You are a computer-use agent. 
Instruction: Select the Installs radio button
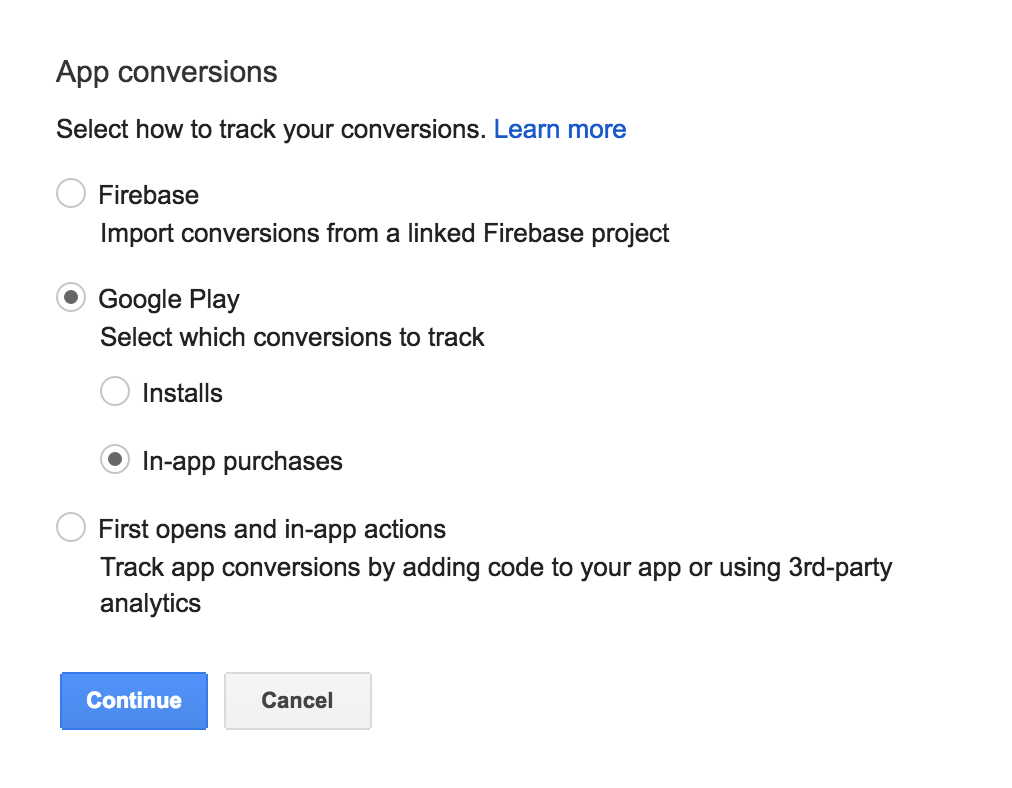coord(115,392)
